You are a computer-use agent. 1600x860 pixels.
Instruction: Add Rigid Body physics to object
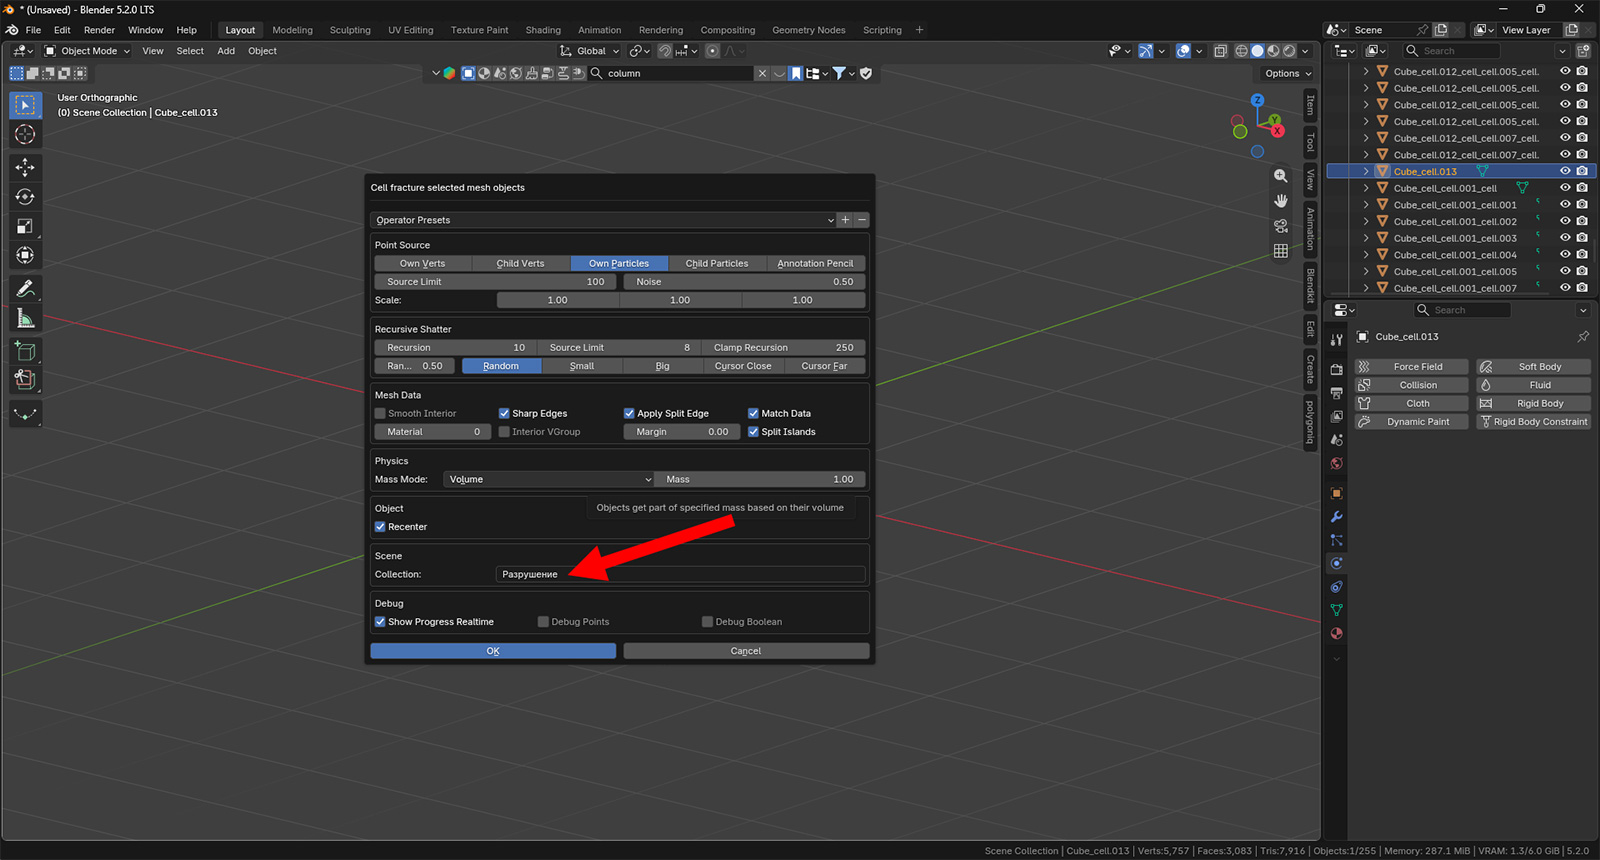tap(1534, 404)
